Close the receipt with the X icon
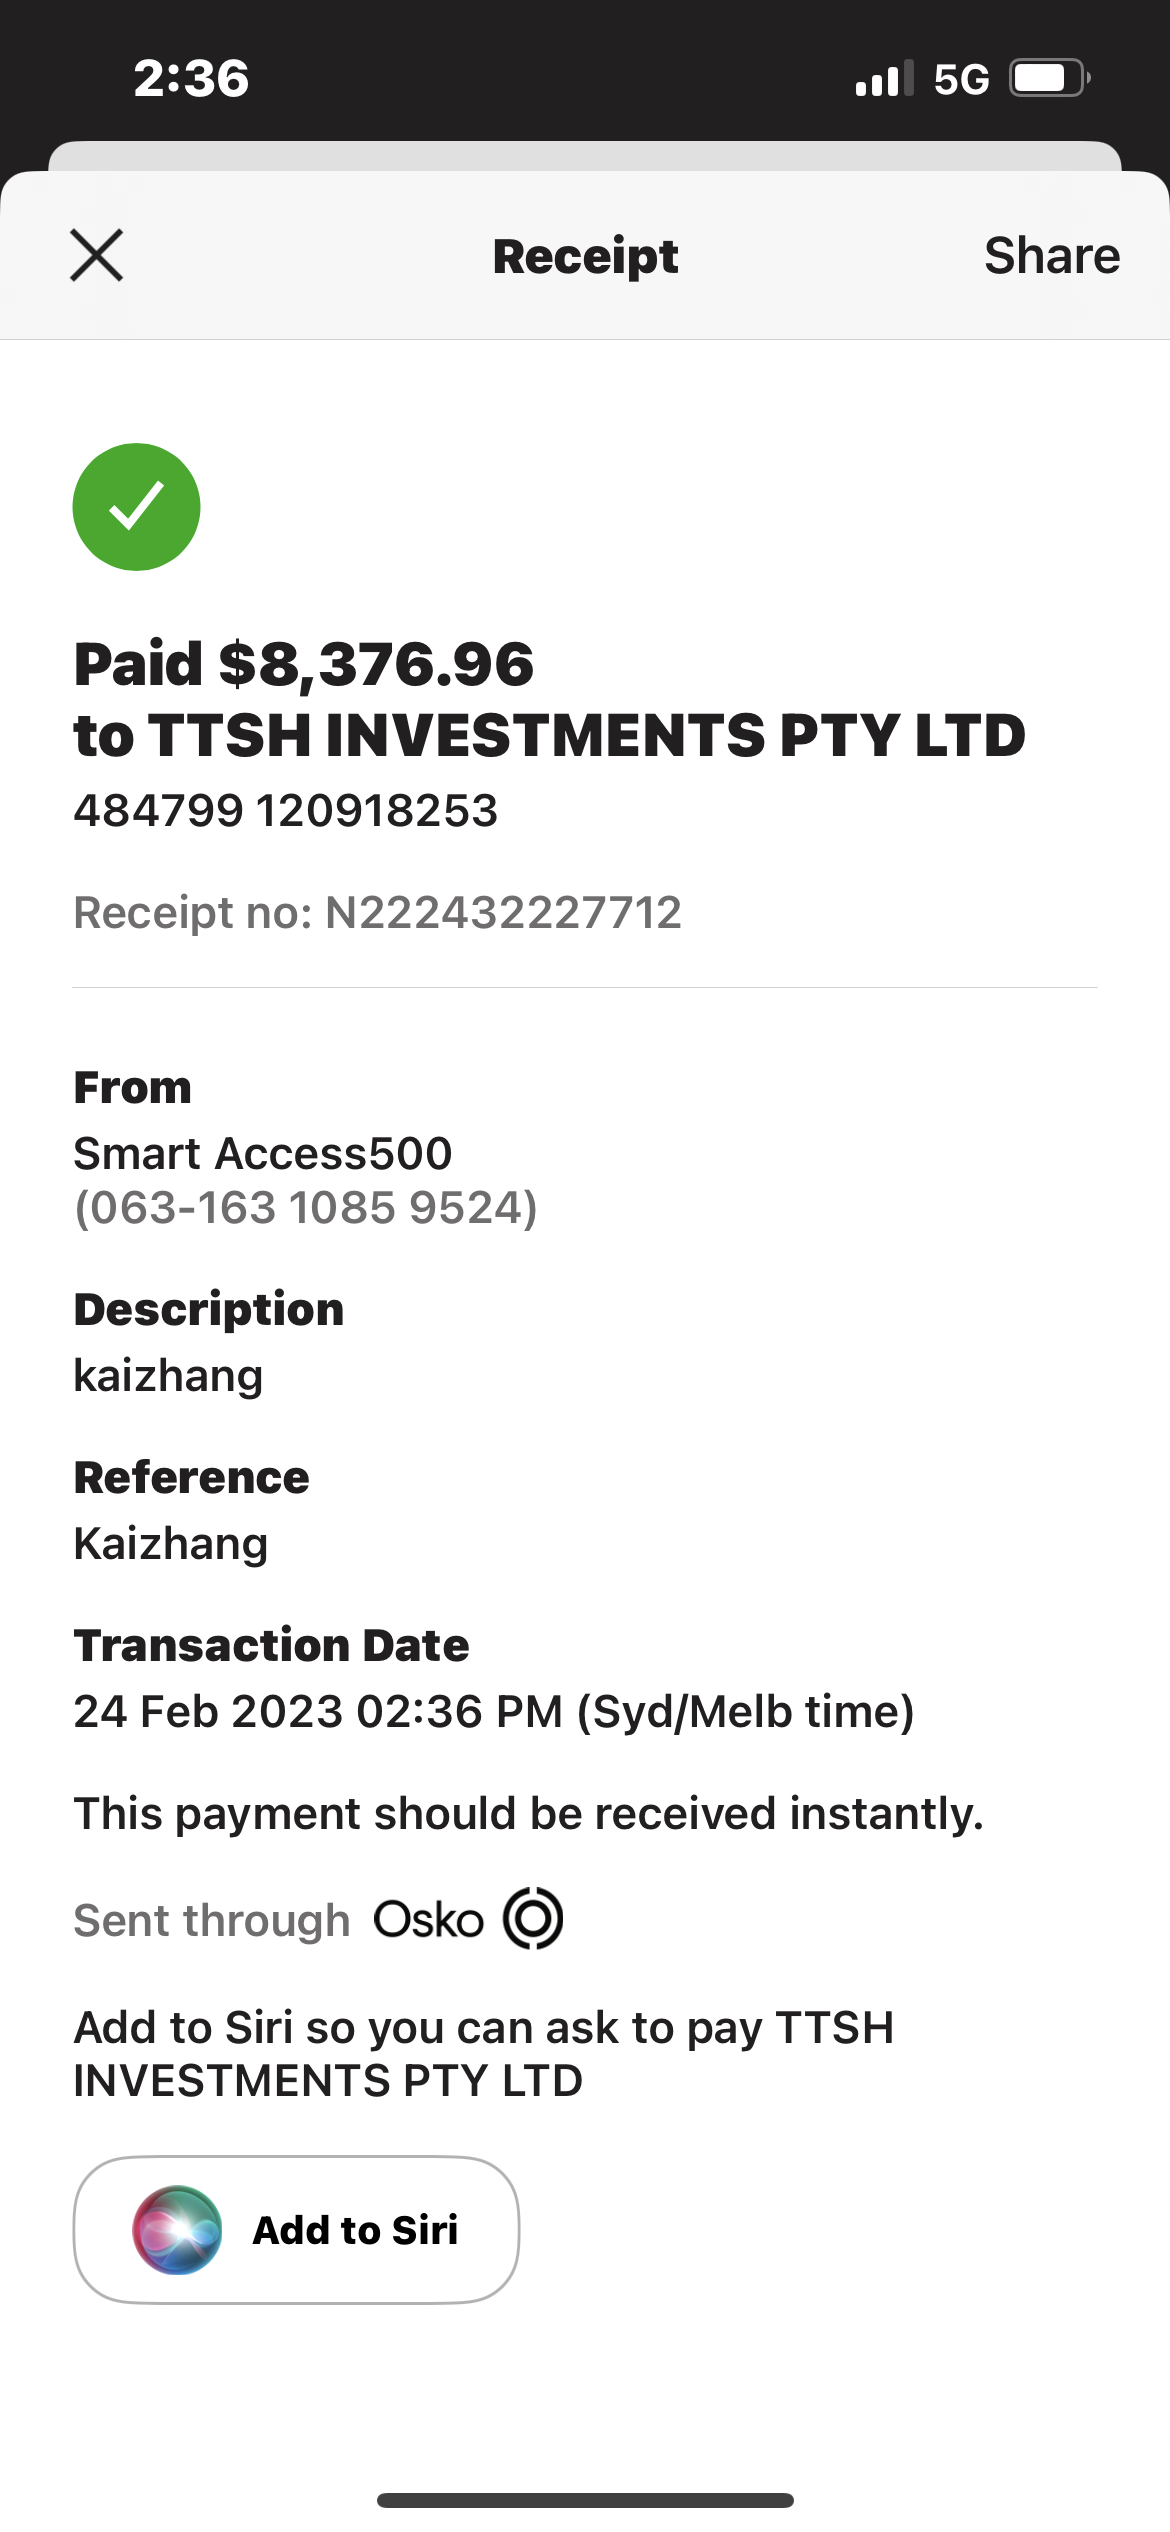The height and width of the screenshot is (2532, 1170). coord(96,256)
